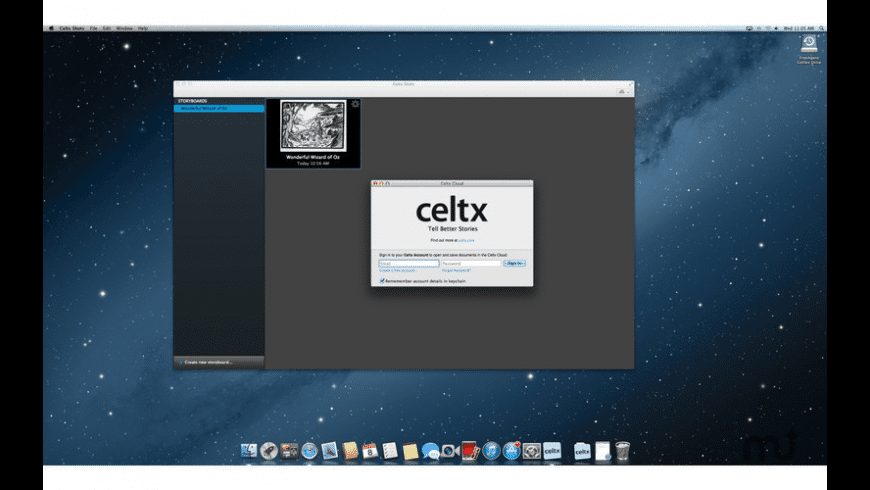Select the Wonderful Wizard of Oz storyboard thumbnail
The width and height of the screenshot is (870, 490).
(x=313, y=133)
